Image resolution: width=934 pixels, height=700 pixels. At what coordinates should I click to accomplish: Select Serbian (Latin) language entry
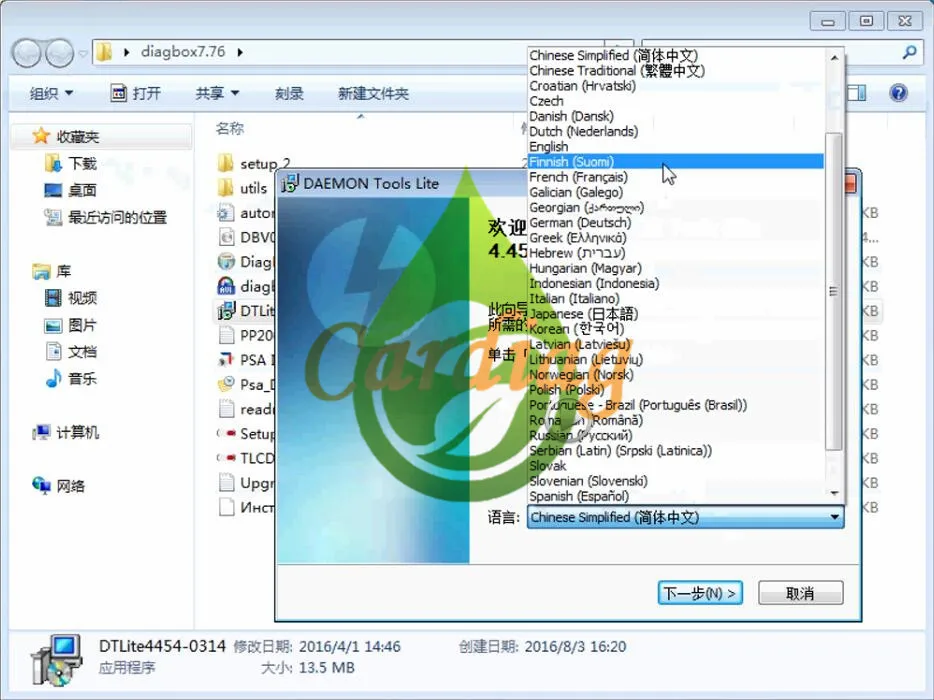(675, 450)
